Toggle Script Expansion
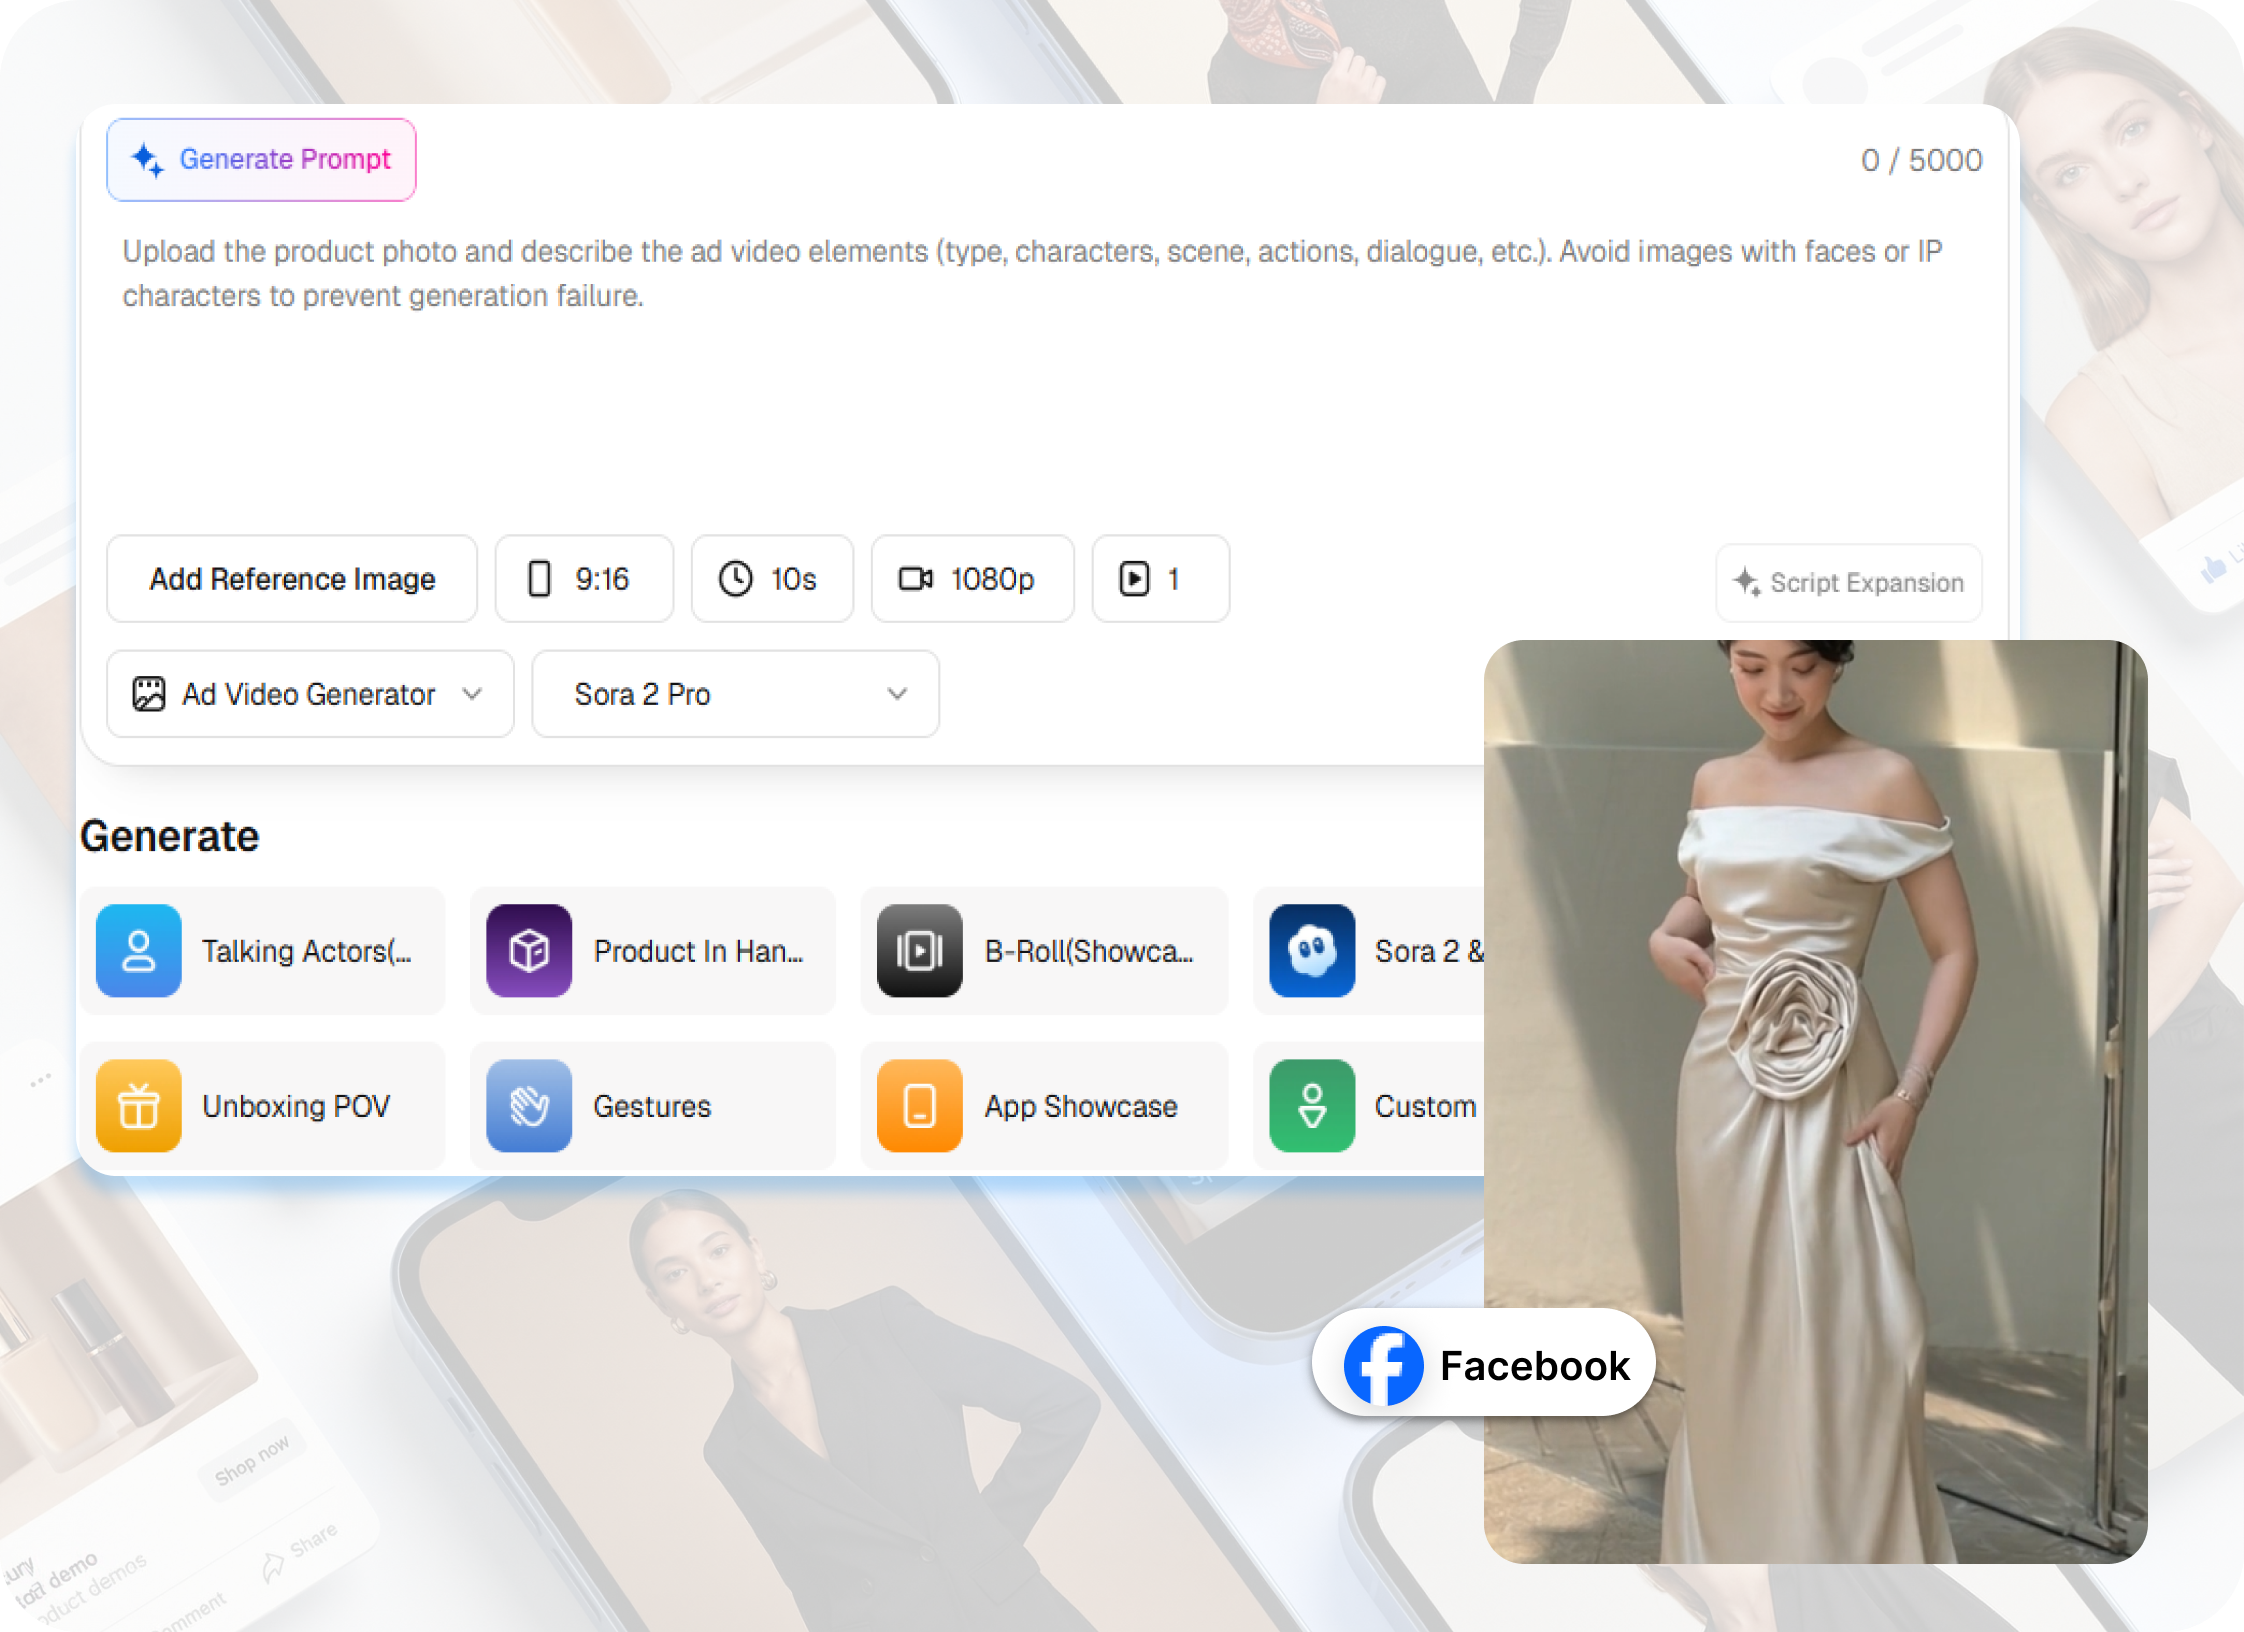This screenshot has width=2244, height=1632. click(1849, 583)
